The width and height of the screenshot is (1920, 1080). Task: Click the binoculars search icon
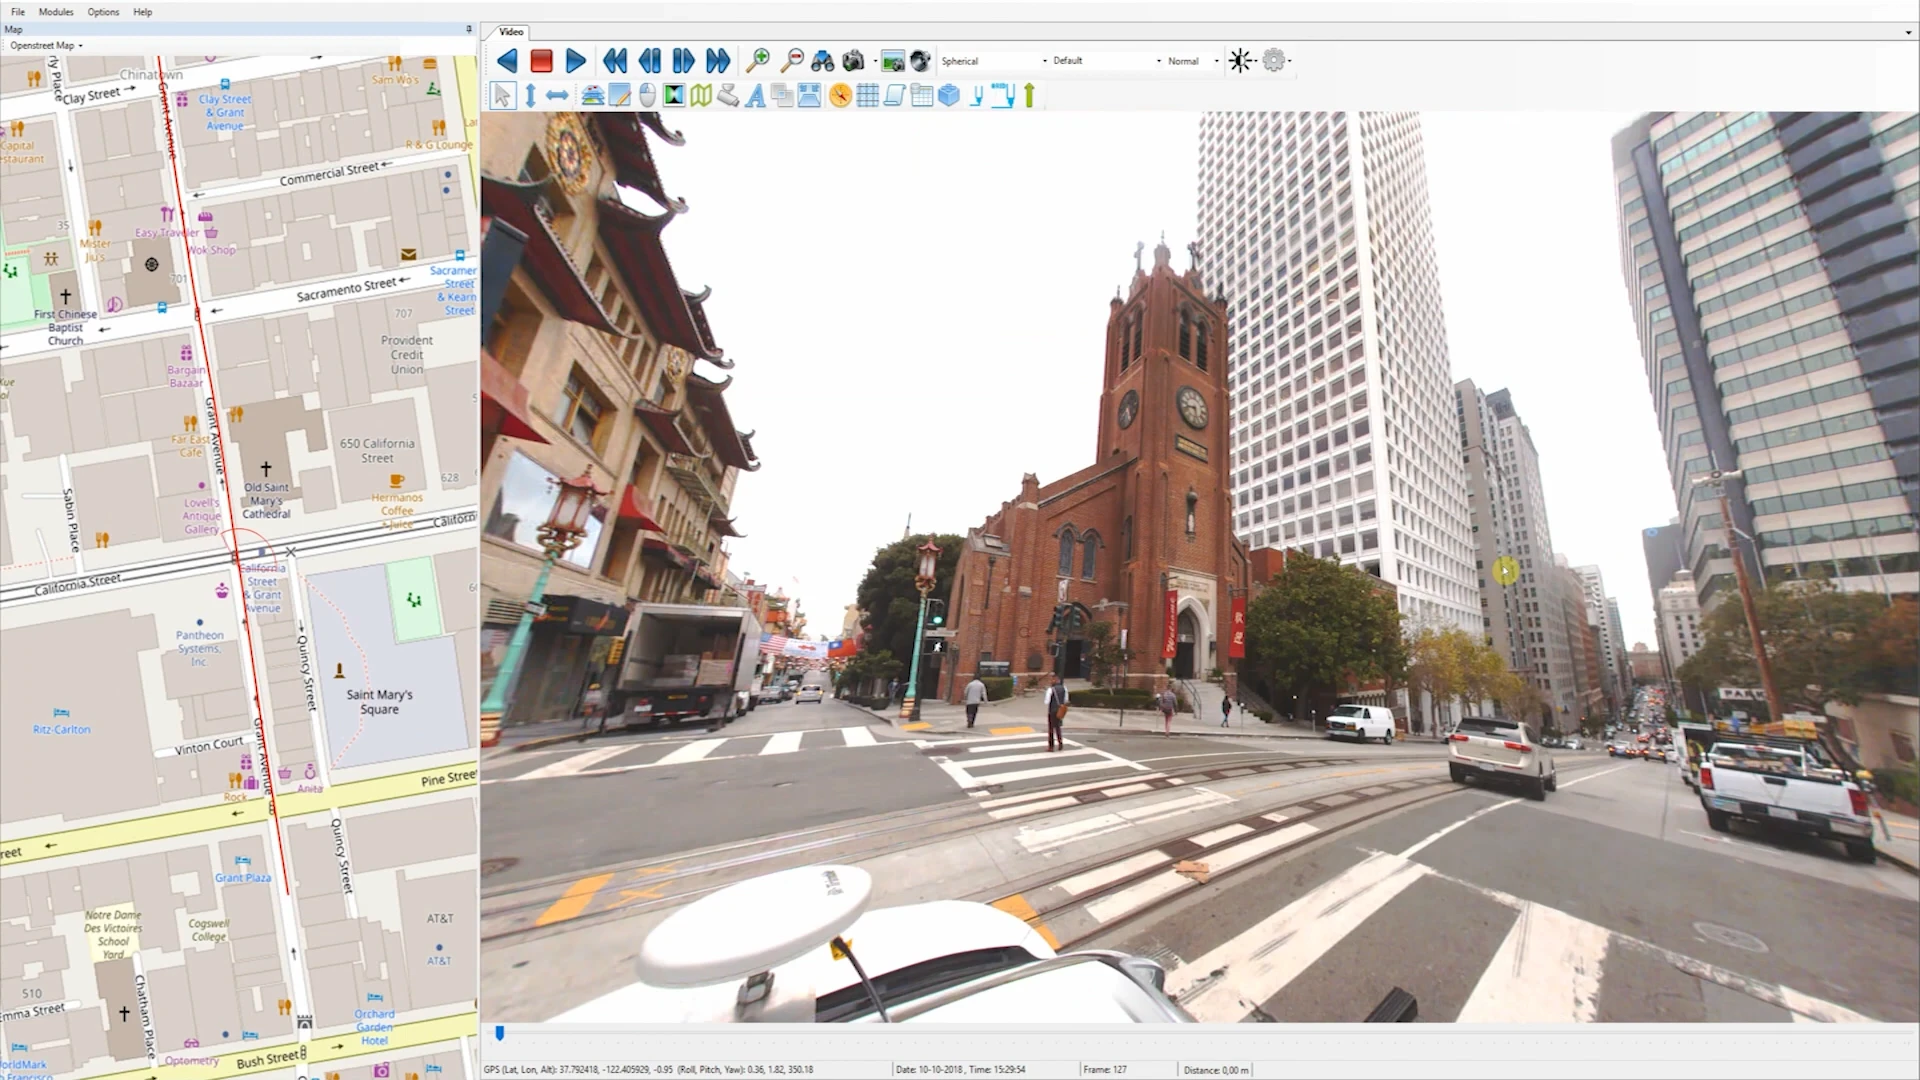[x=823, y=61]
